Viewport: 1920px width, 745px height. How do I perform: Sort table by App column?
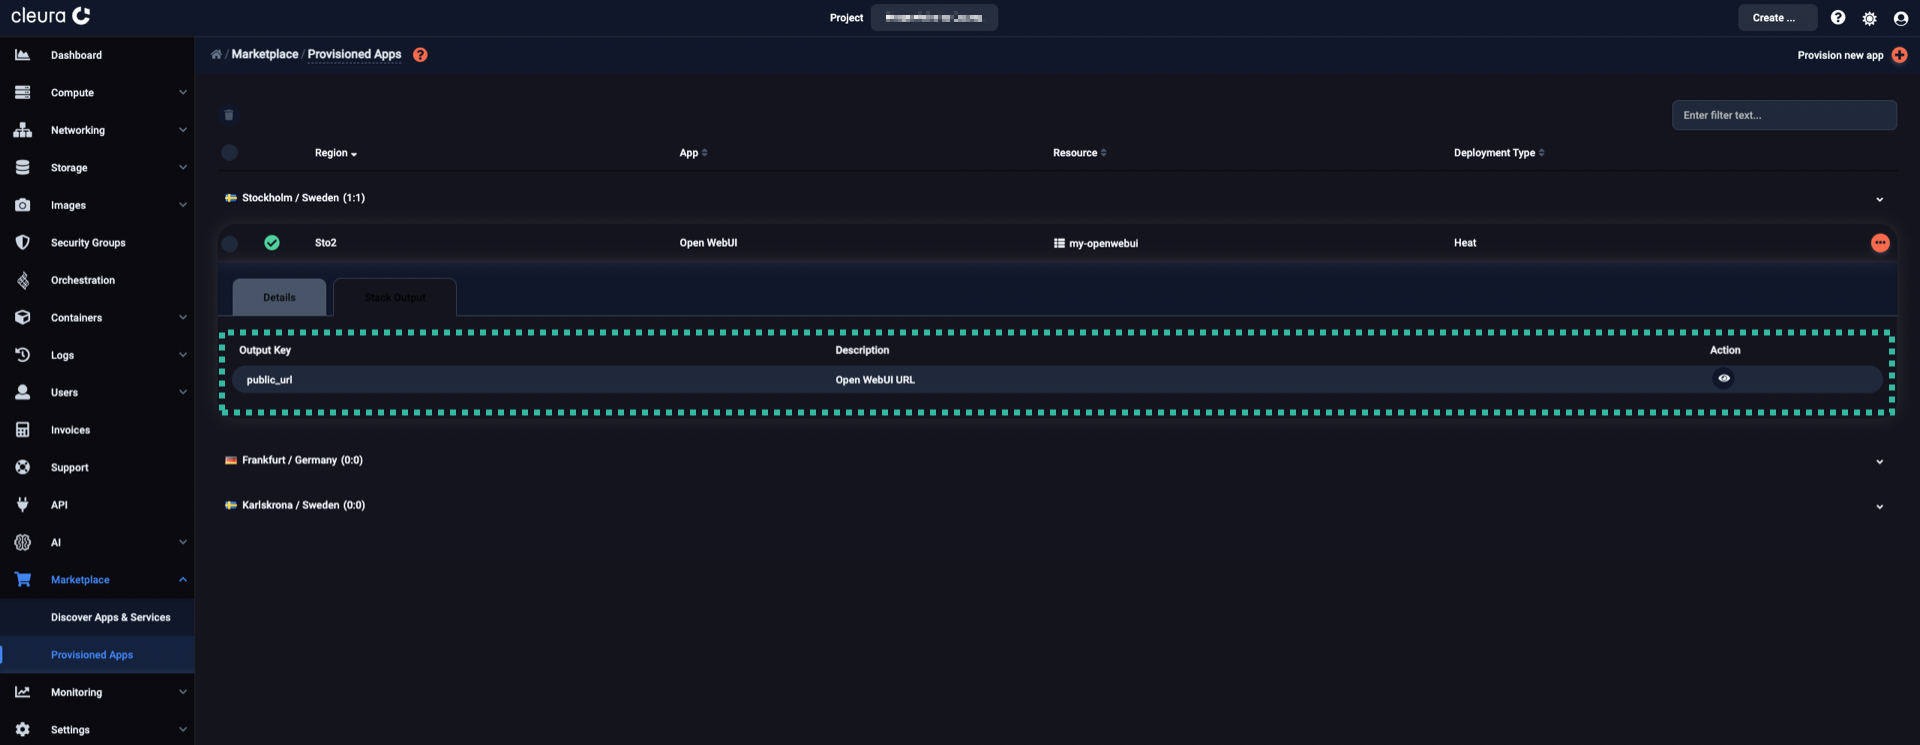(693, 153)
